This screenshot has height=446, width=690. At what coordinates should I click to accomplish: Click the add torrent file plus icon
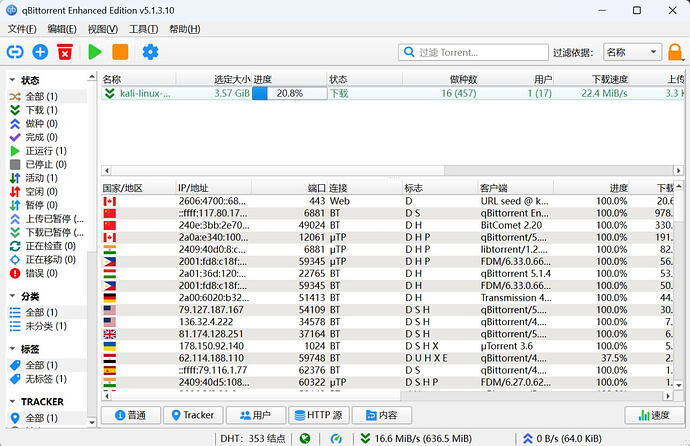(40, 52)
